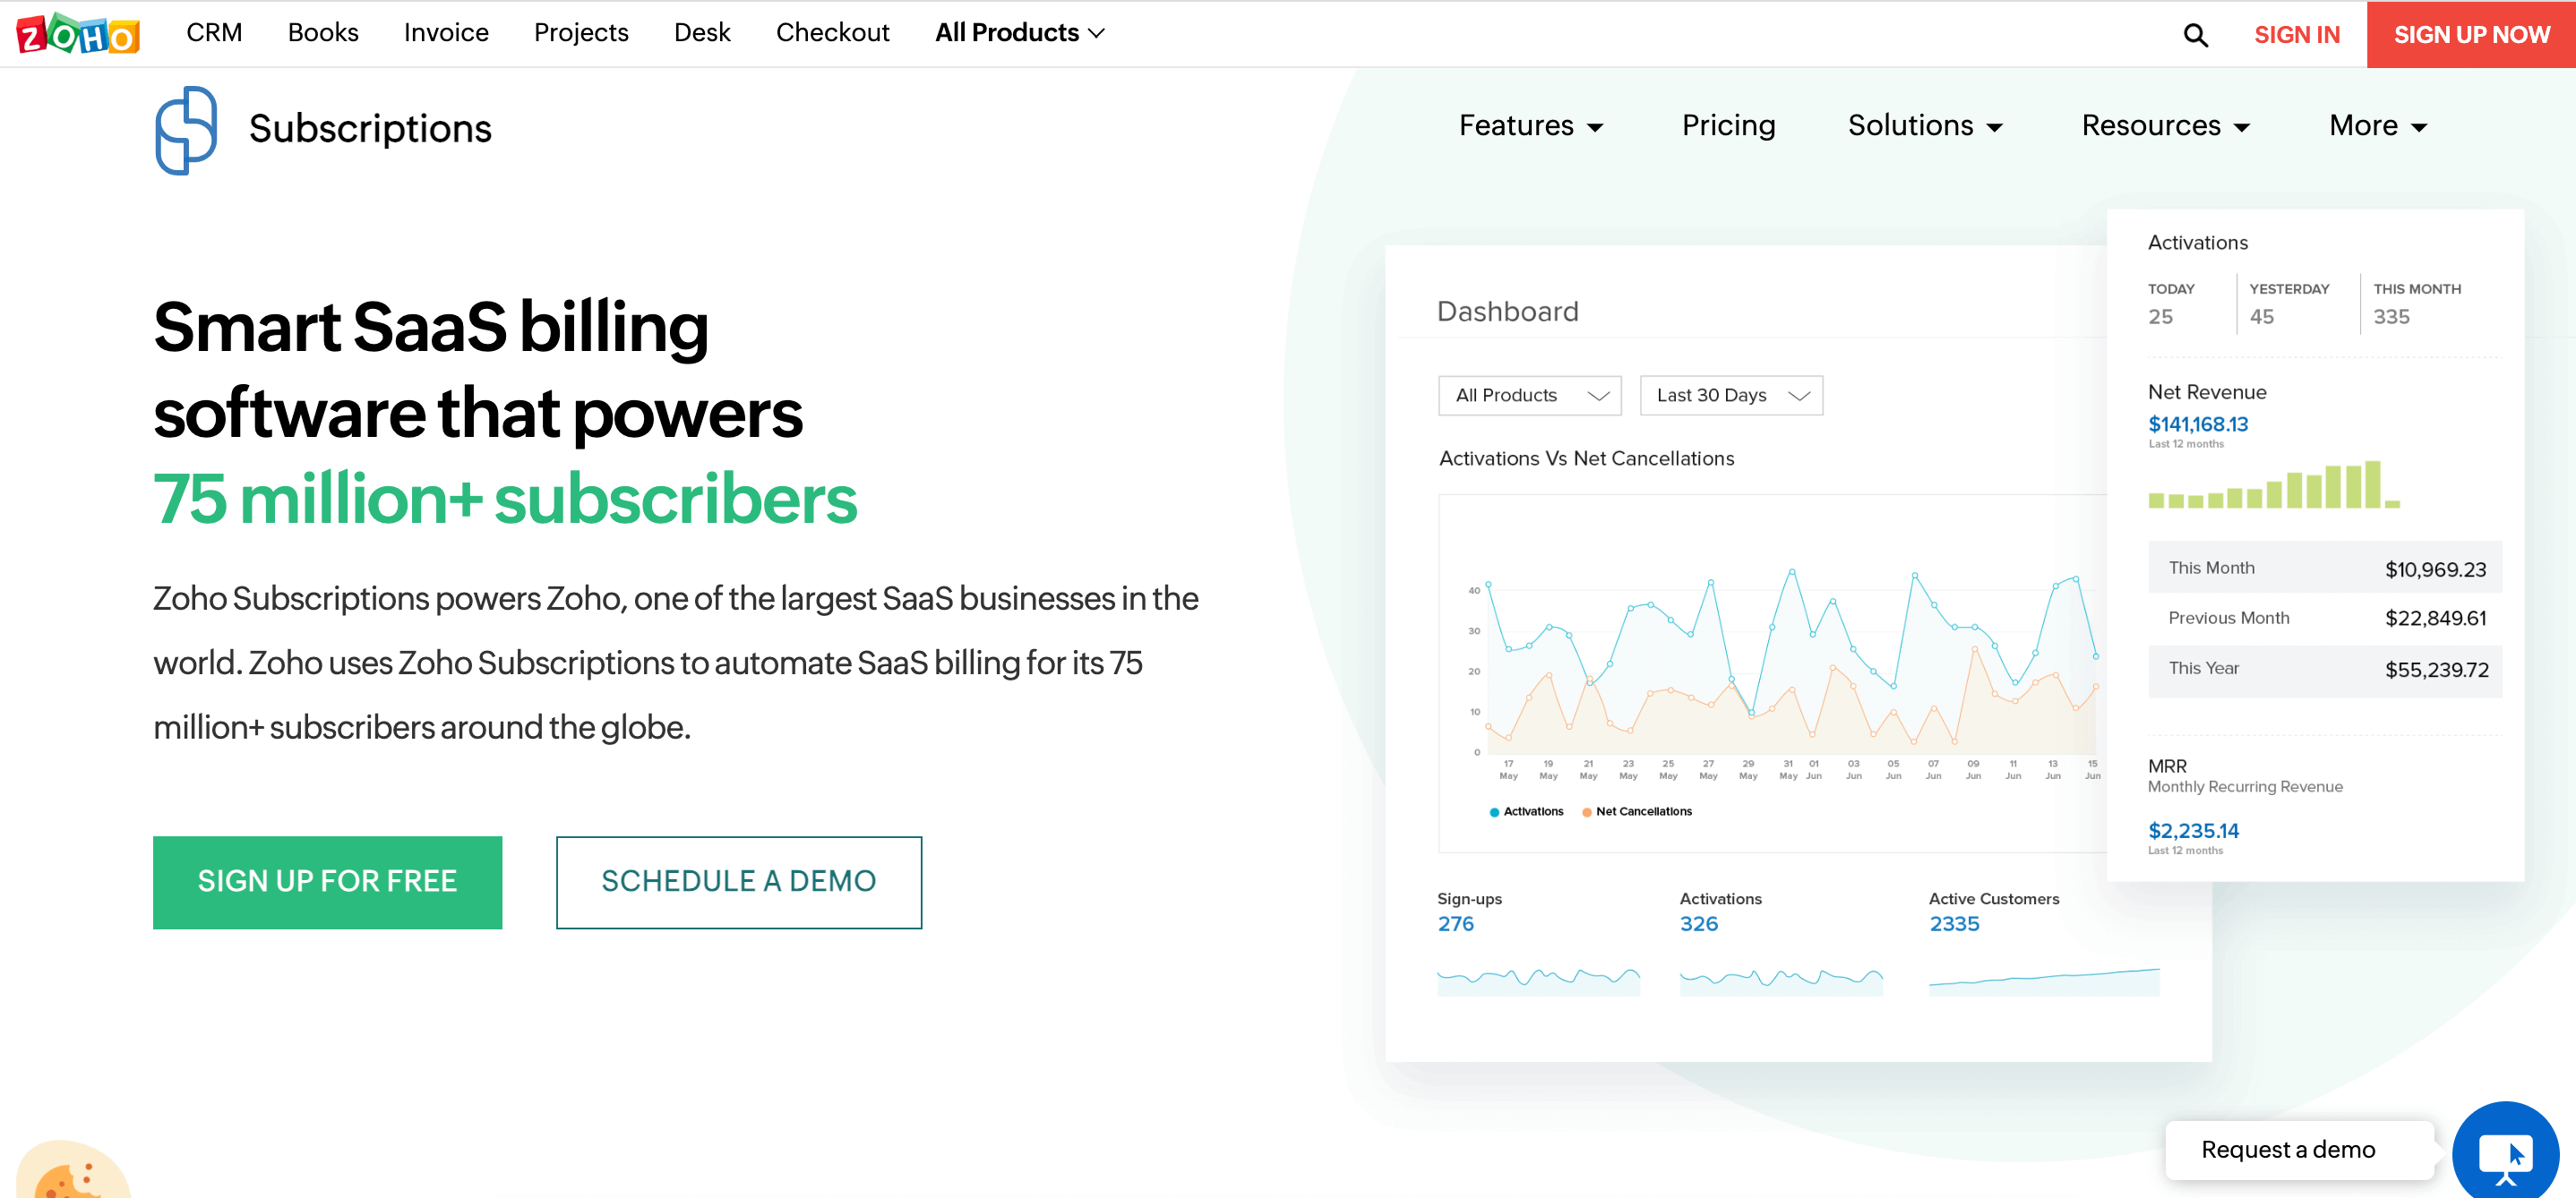Screen dimensions: 2576x1198
Task: Open CRM product link
Action: coord(214,33)
